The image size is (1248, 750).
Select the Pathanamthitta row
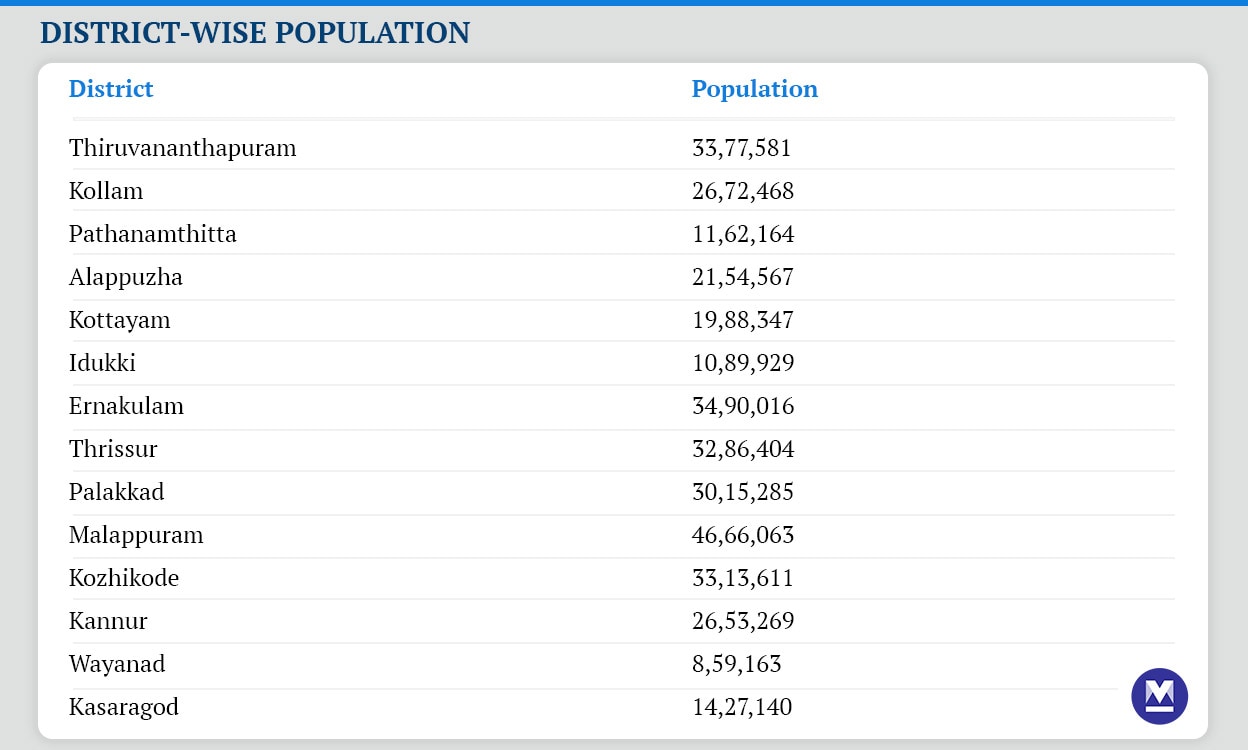pyautogui.click(x=152, y=233)
